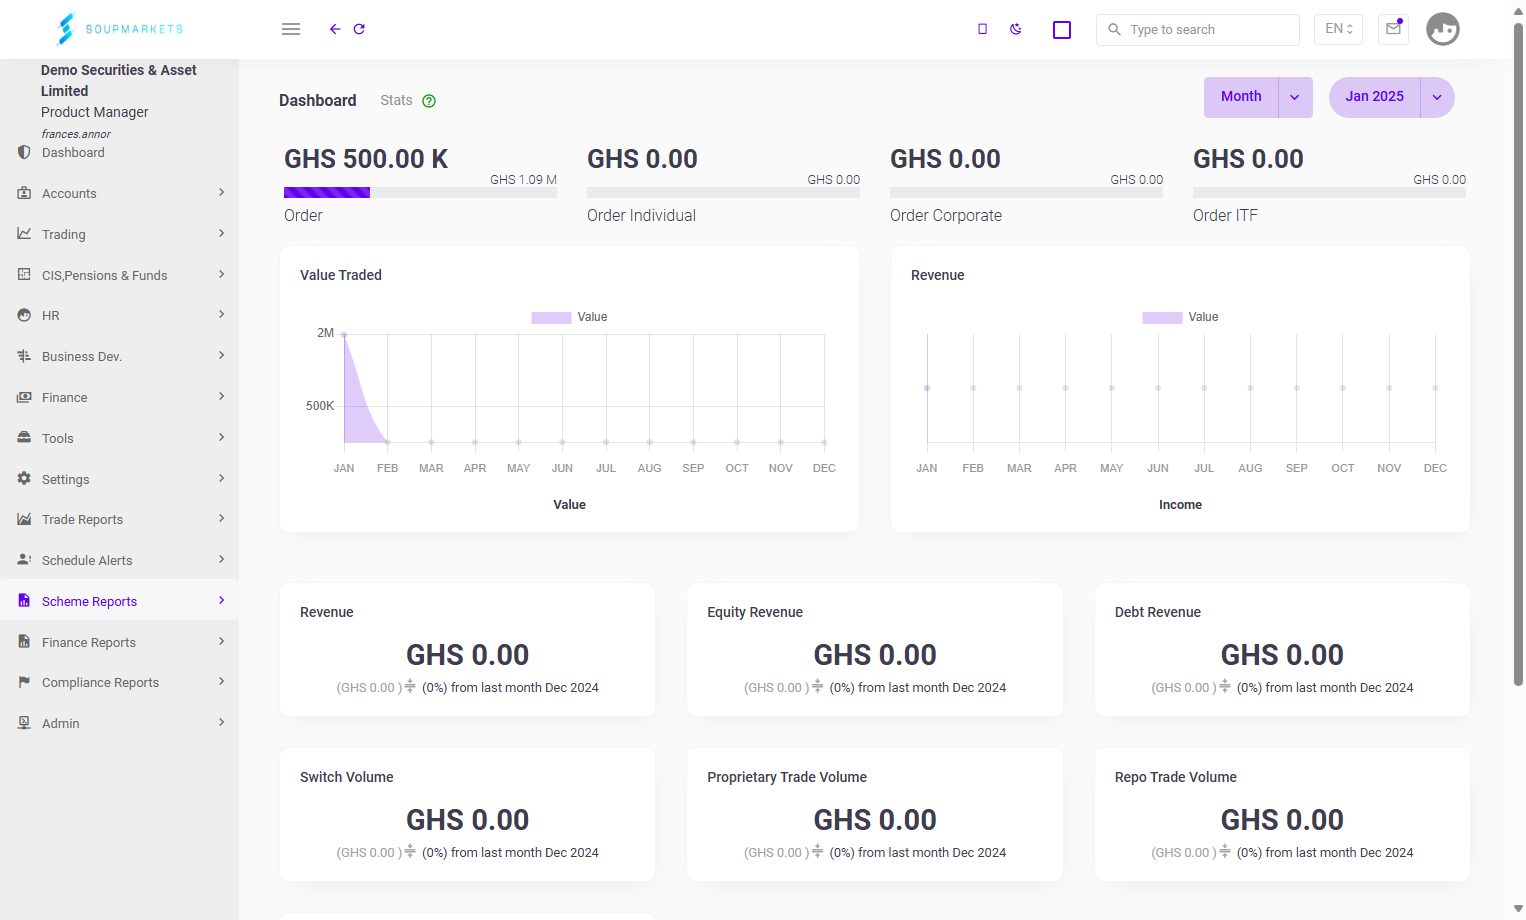Click the SoupMarkets logo
The image size is (1526, 920).
pos(120,29)
